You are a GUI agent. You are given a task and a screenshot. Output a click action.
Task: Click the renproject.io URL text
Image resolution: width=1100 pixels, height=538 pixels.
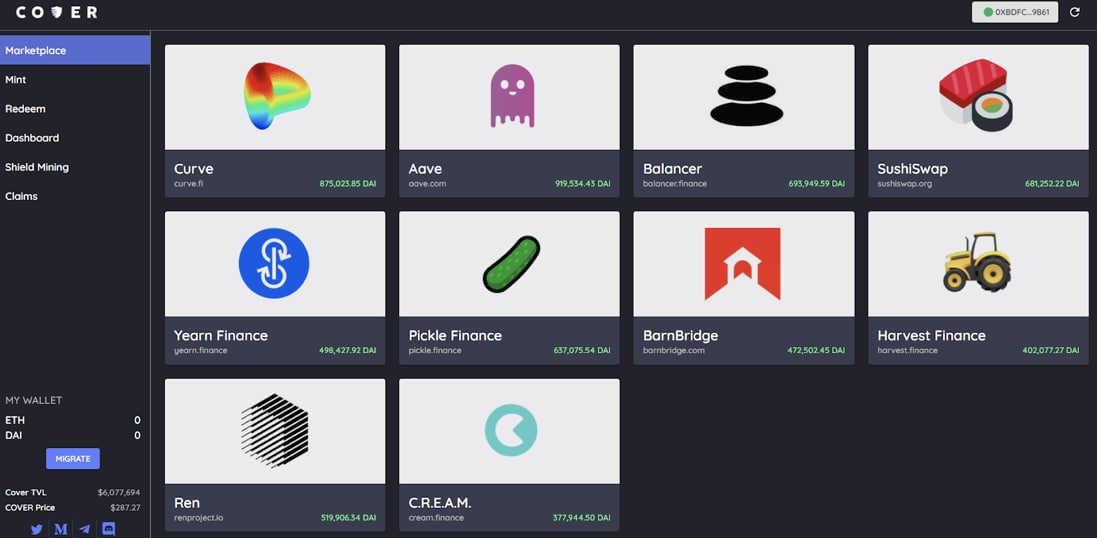coord(199,518)
